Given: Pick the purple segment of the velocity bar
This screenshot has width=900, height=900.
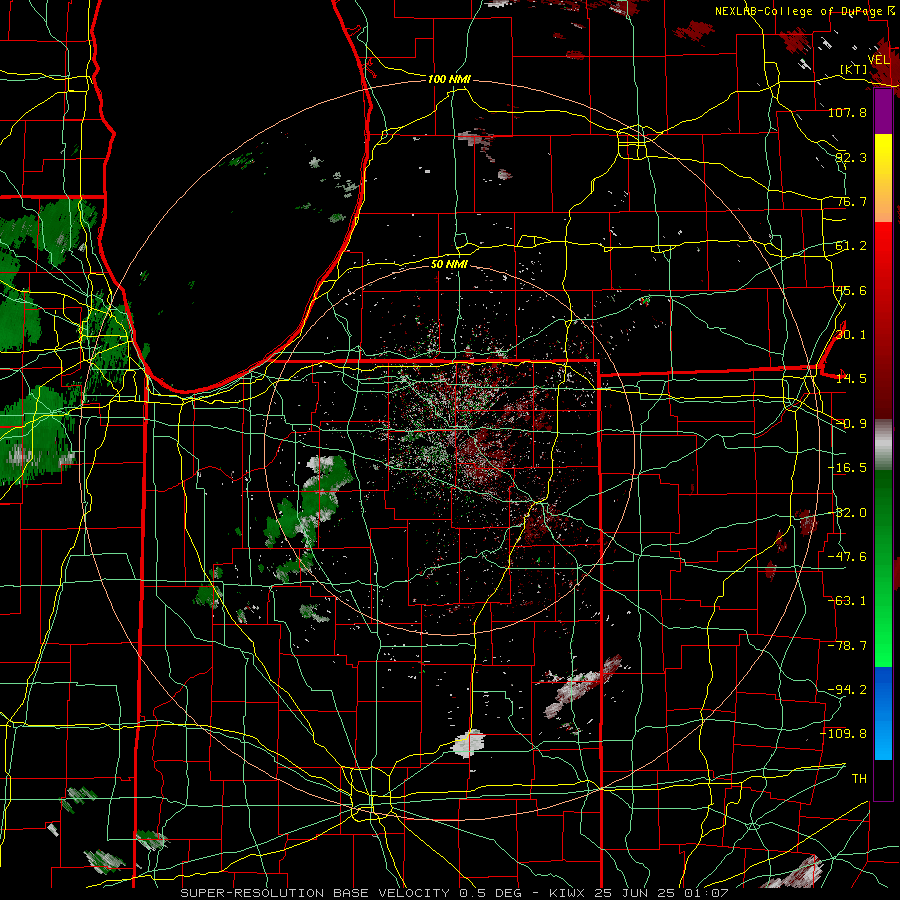Looking at the screenshot, I should (x=883, y=112).
